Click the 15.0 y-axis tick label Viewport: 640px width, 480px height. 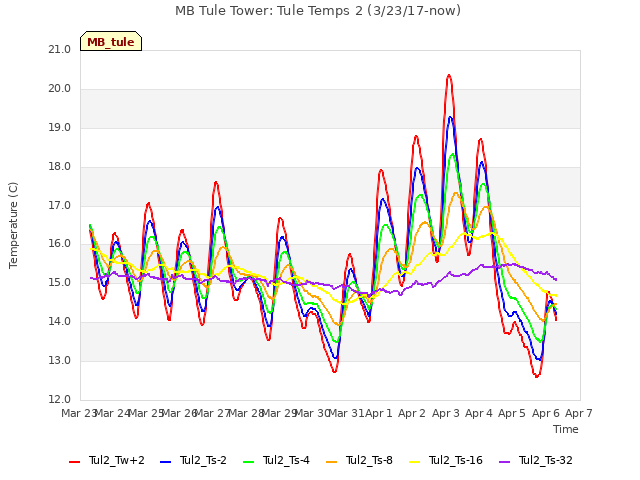click(x=60, y=282)
